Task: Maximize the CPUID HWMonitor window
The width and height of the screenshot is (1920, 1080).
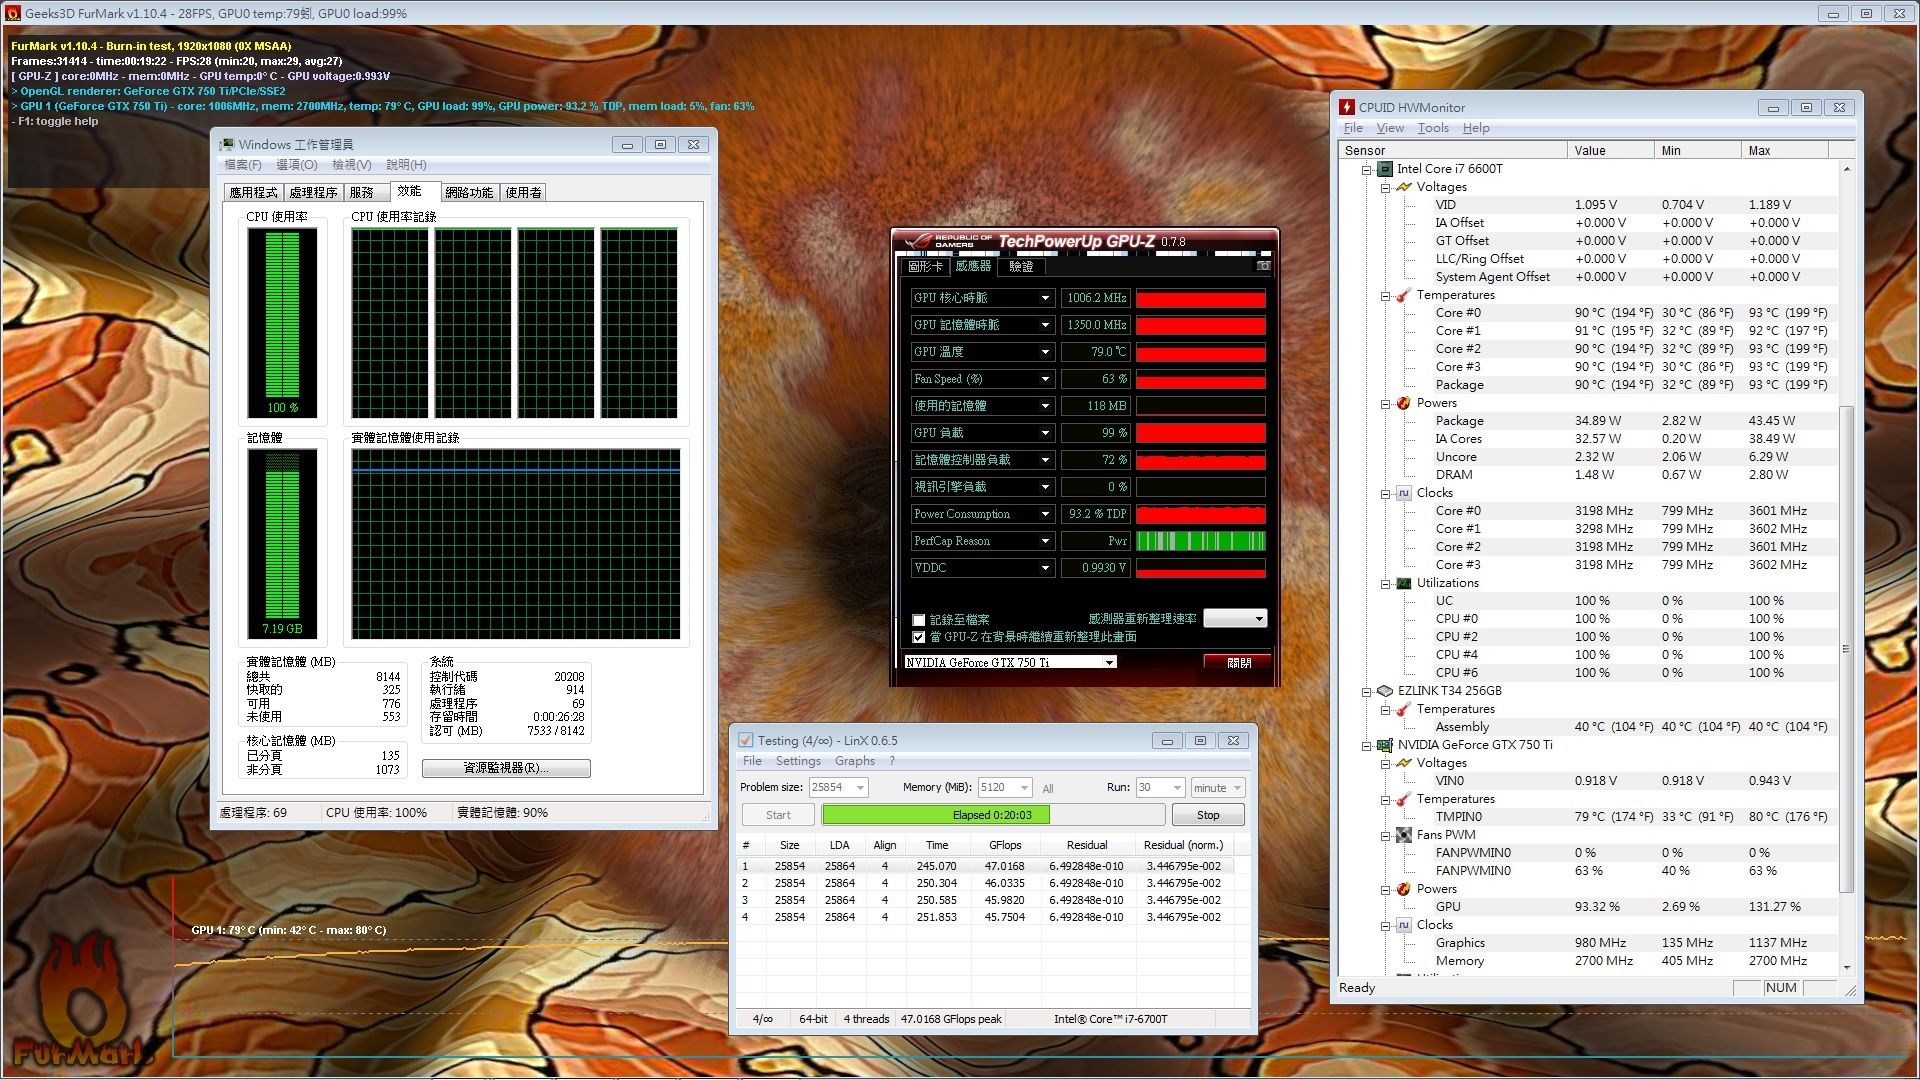Action: [1806, 107]
